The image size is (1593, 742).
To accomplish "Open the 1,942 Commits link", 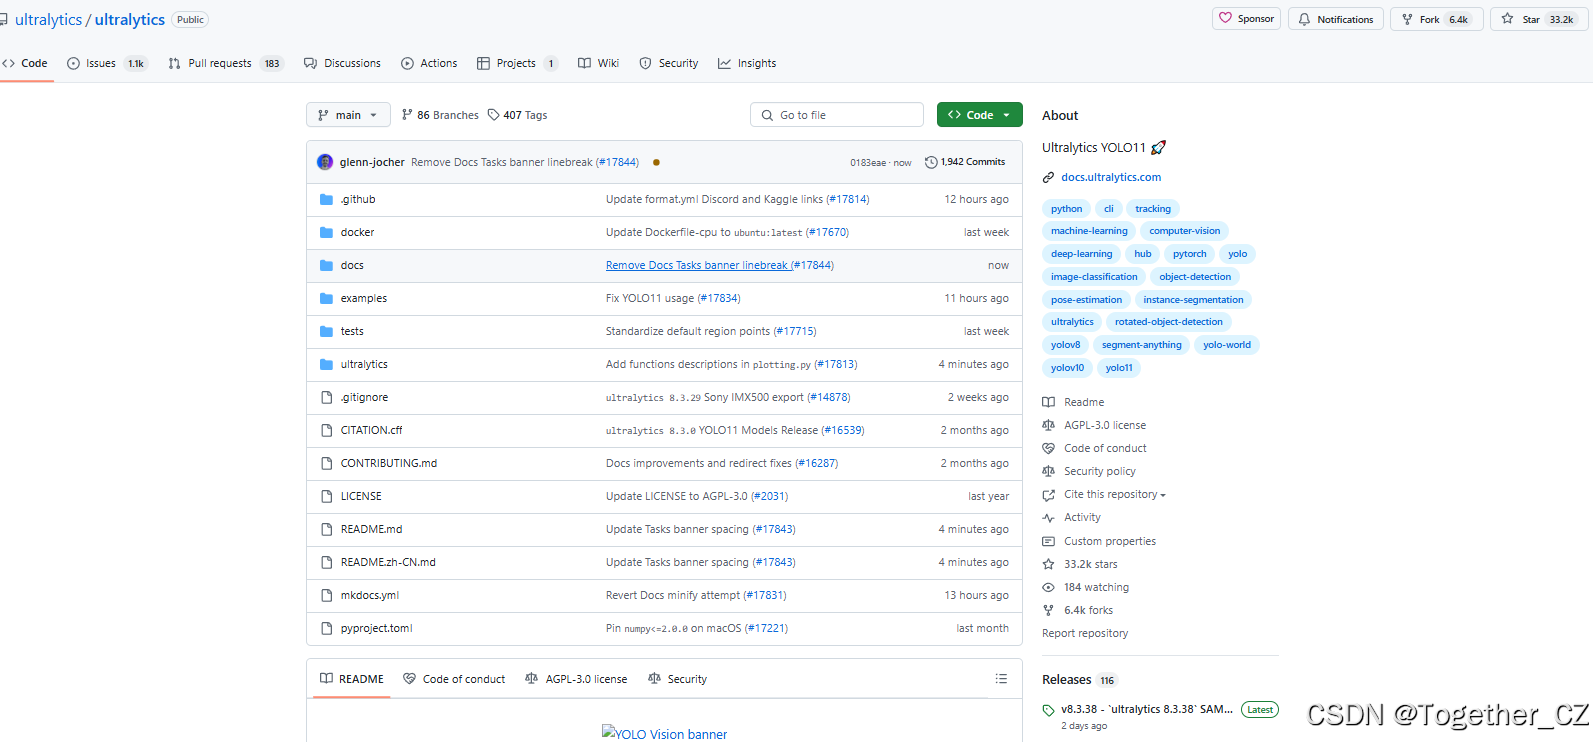I will pyautogui.click(x=966, y=162).
